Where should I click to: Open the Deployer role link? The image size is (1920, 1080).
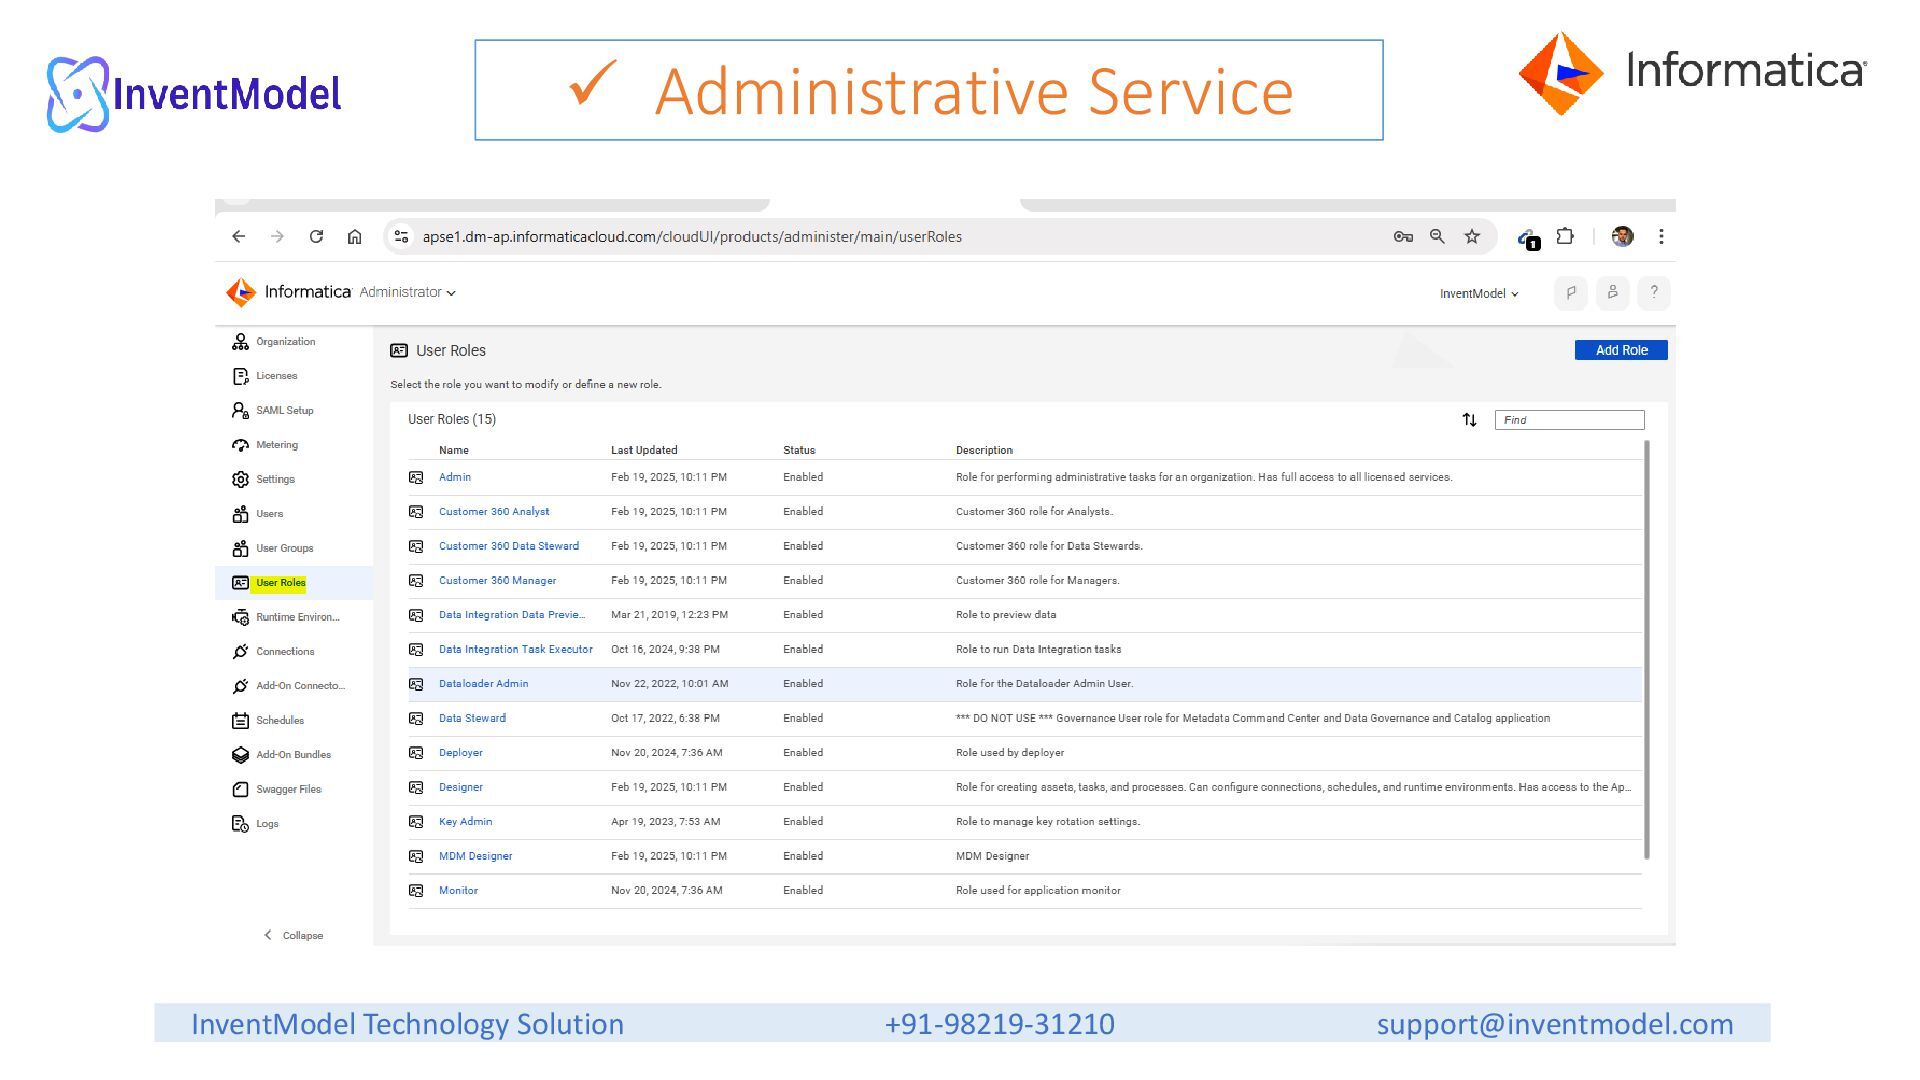point(461,753)
